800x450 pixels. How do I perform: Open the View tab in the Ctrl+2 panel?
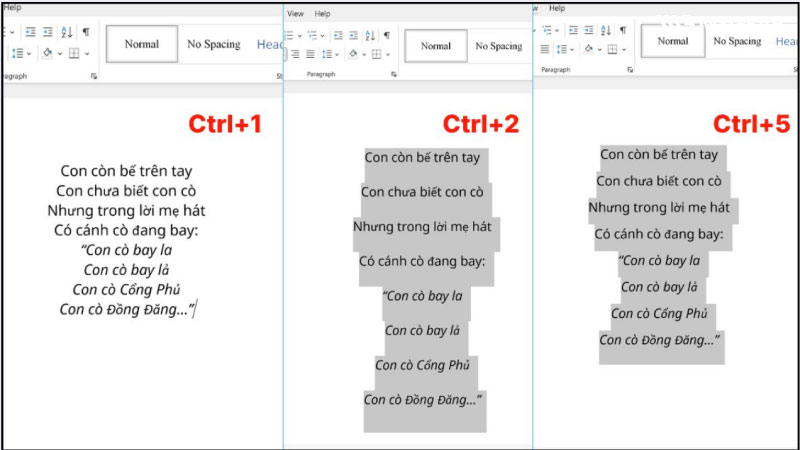pos(295,14)
